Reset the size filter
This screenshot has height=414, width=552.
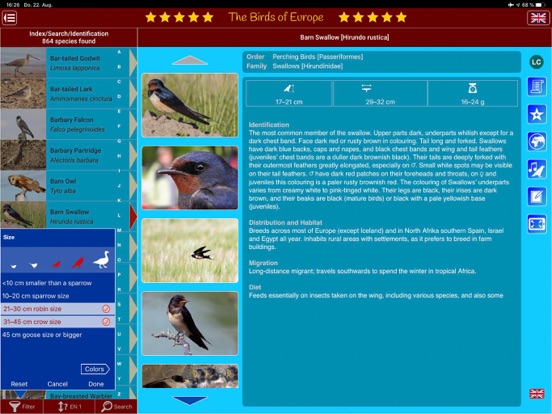pyautogui.click(x=19, y=384)
